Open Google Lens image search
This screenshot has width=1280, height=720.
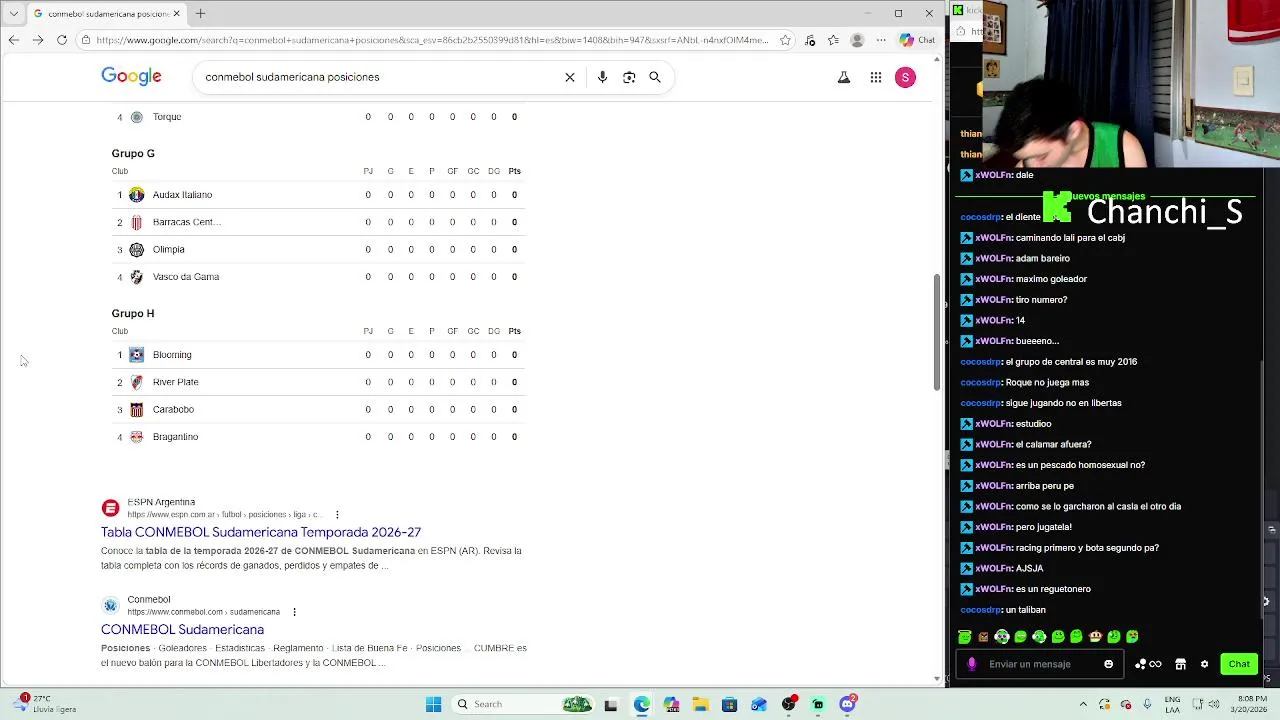point(629,77)
